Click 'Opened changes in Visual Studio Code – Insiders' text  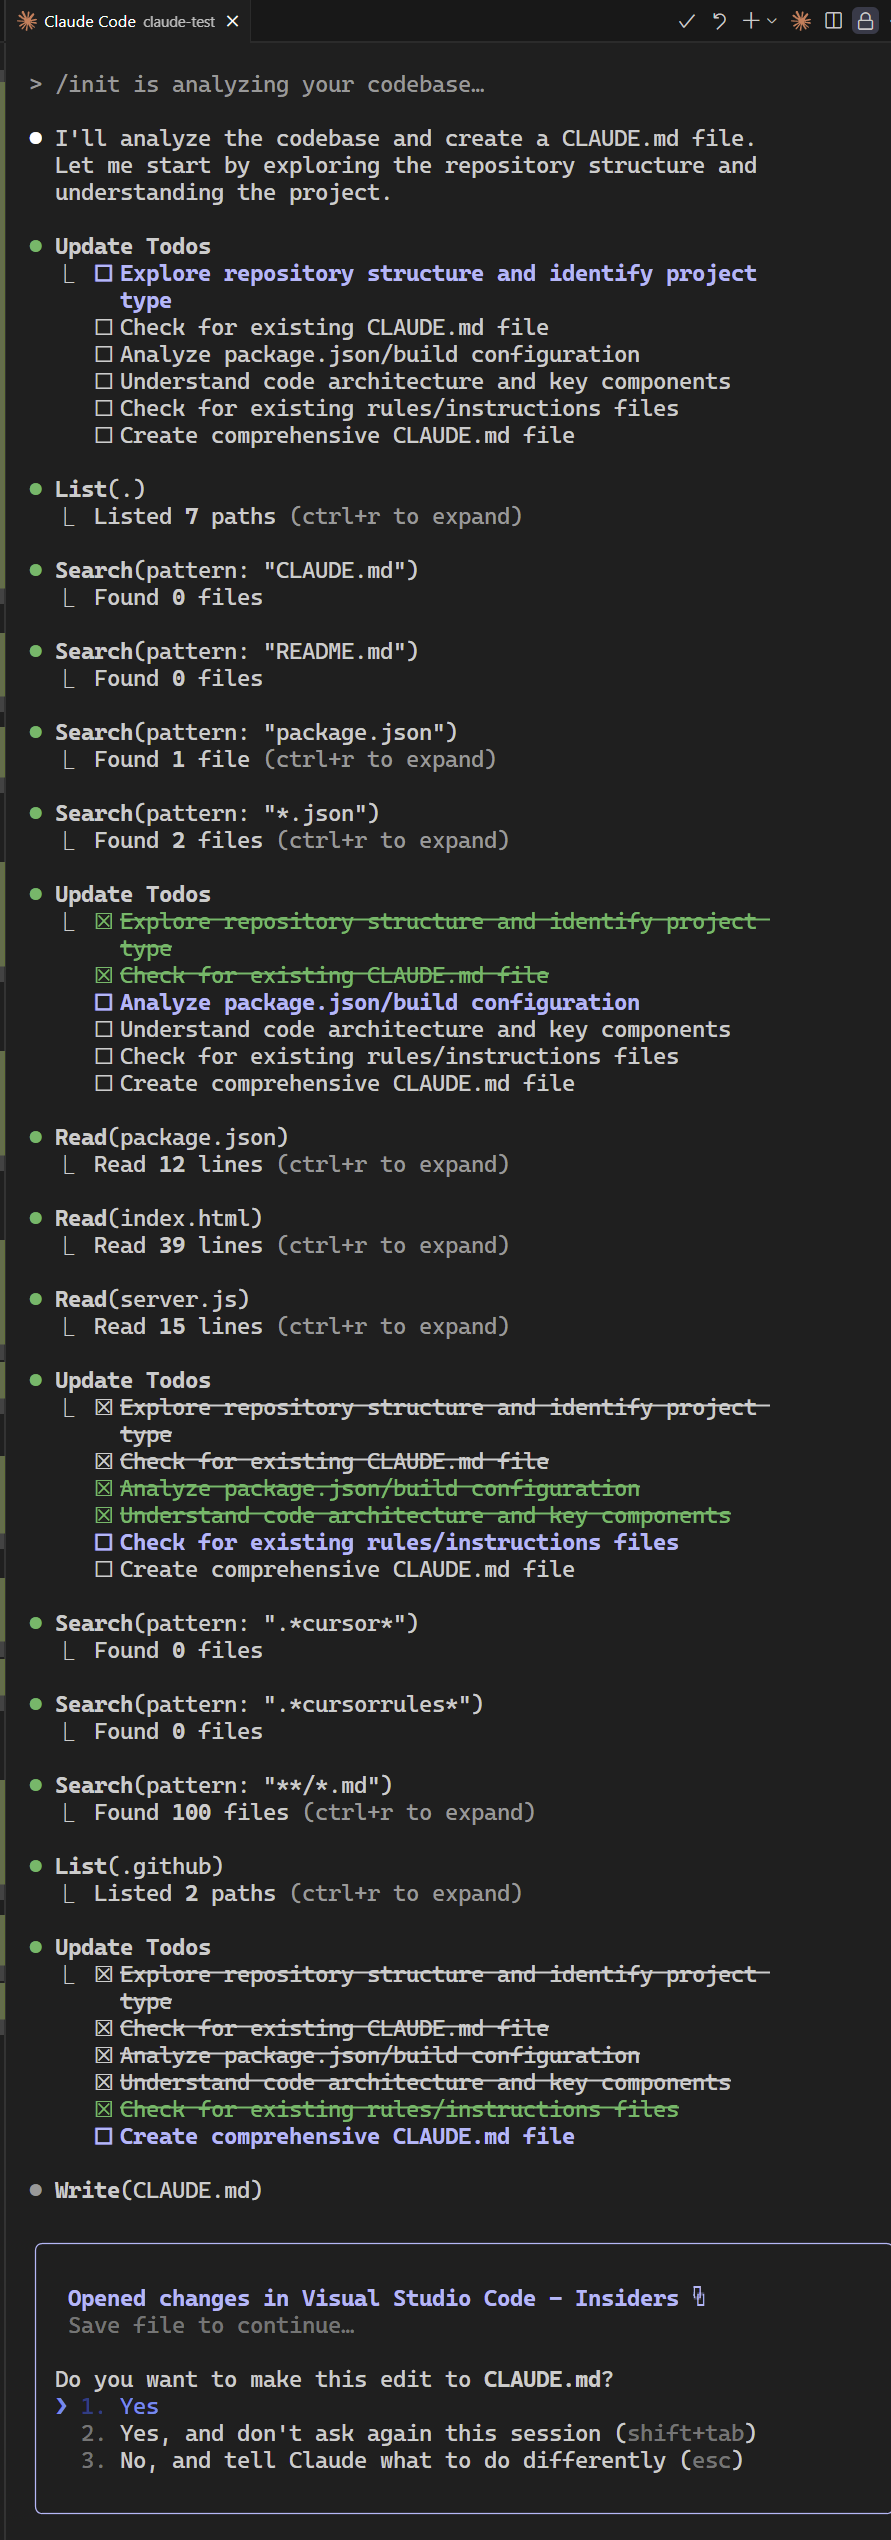pyautogui.click(x=373, y=2298)
